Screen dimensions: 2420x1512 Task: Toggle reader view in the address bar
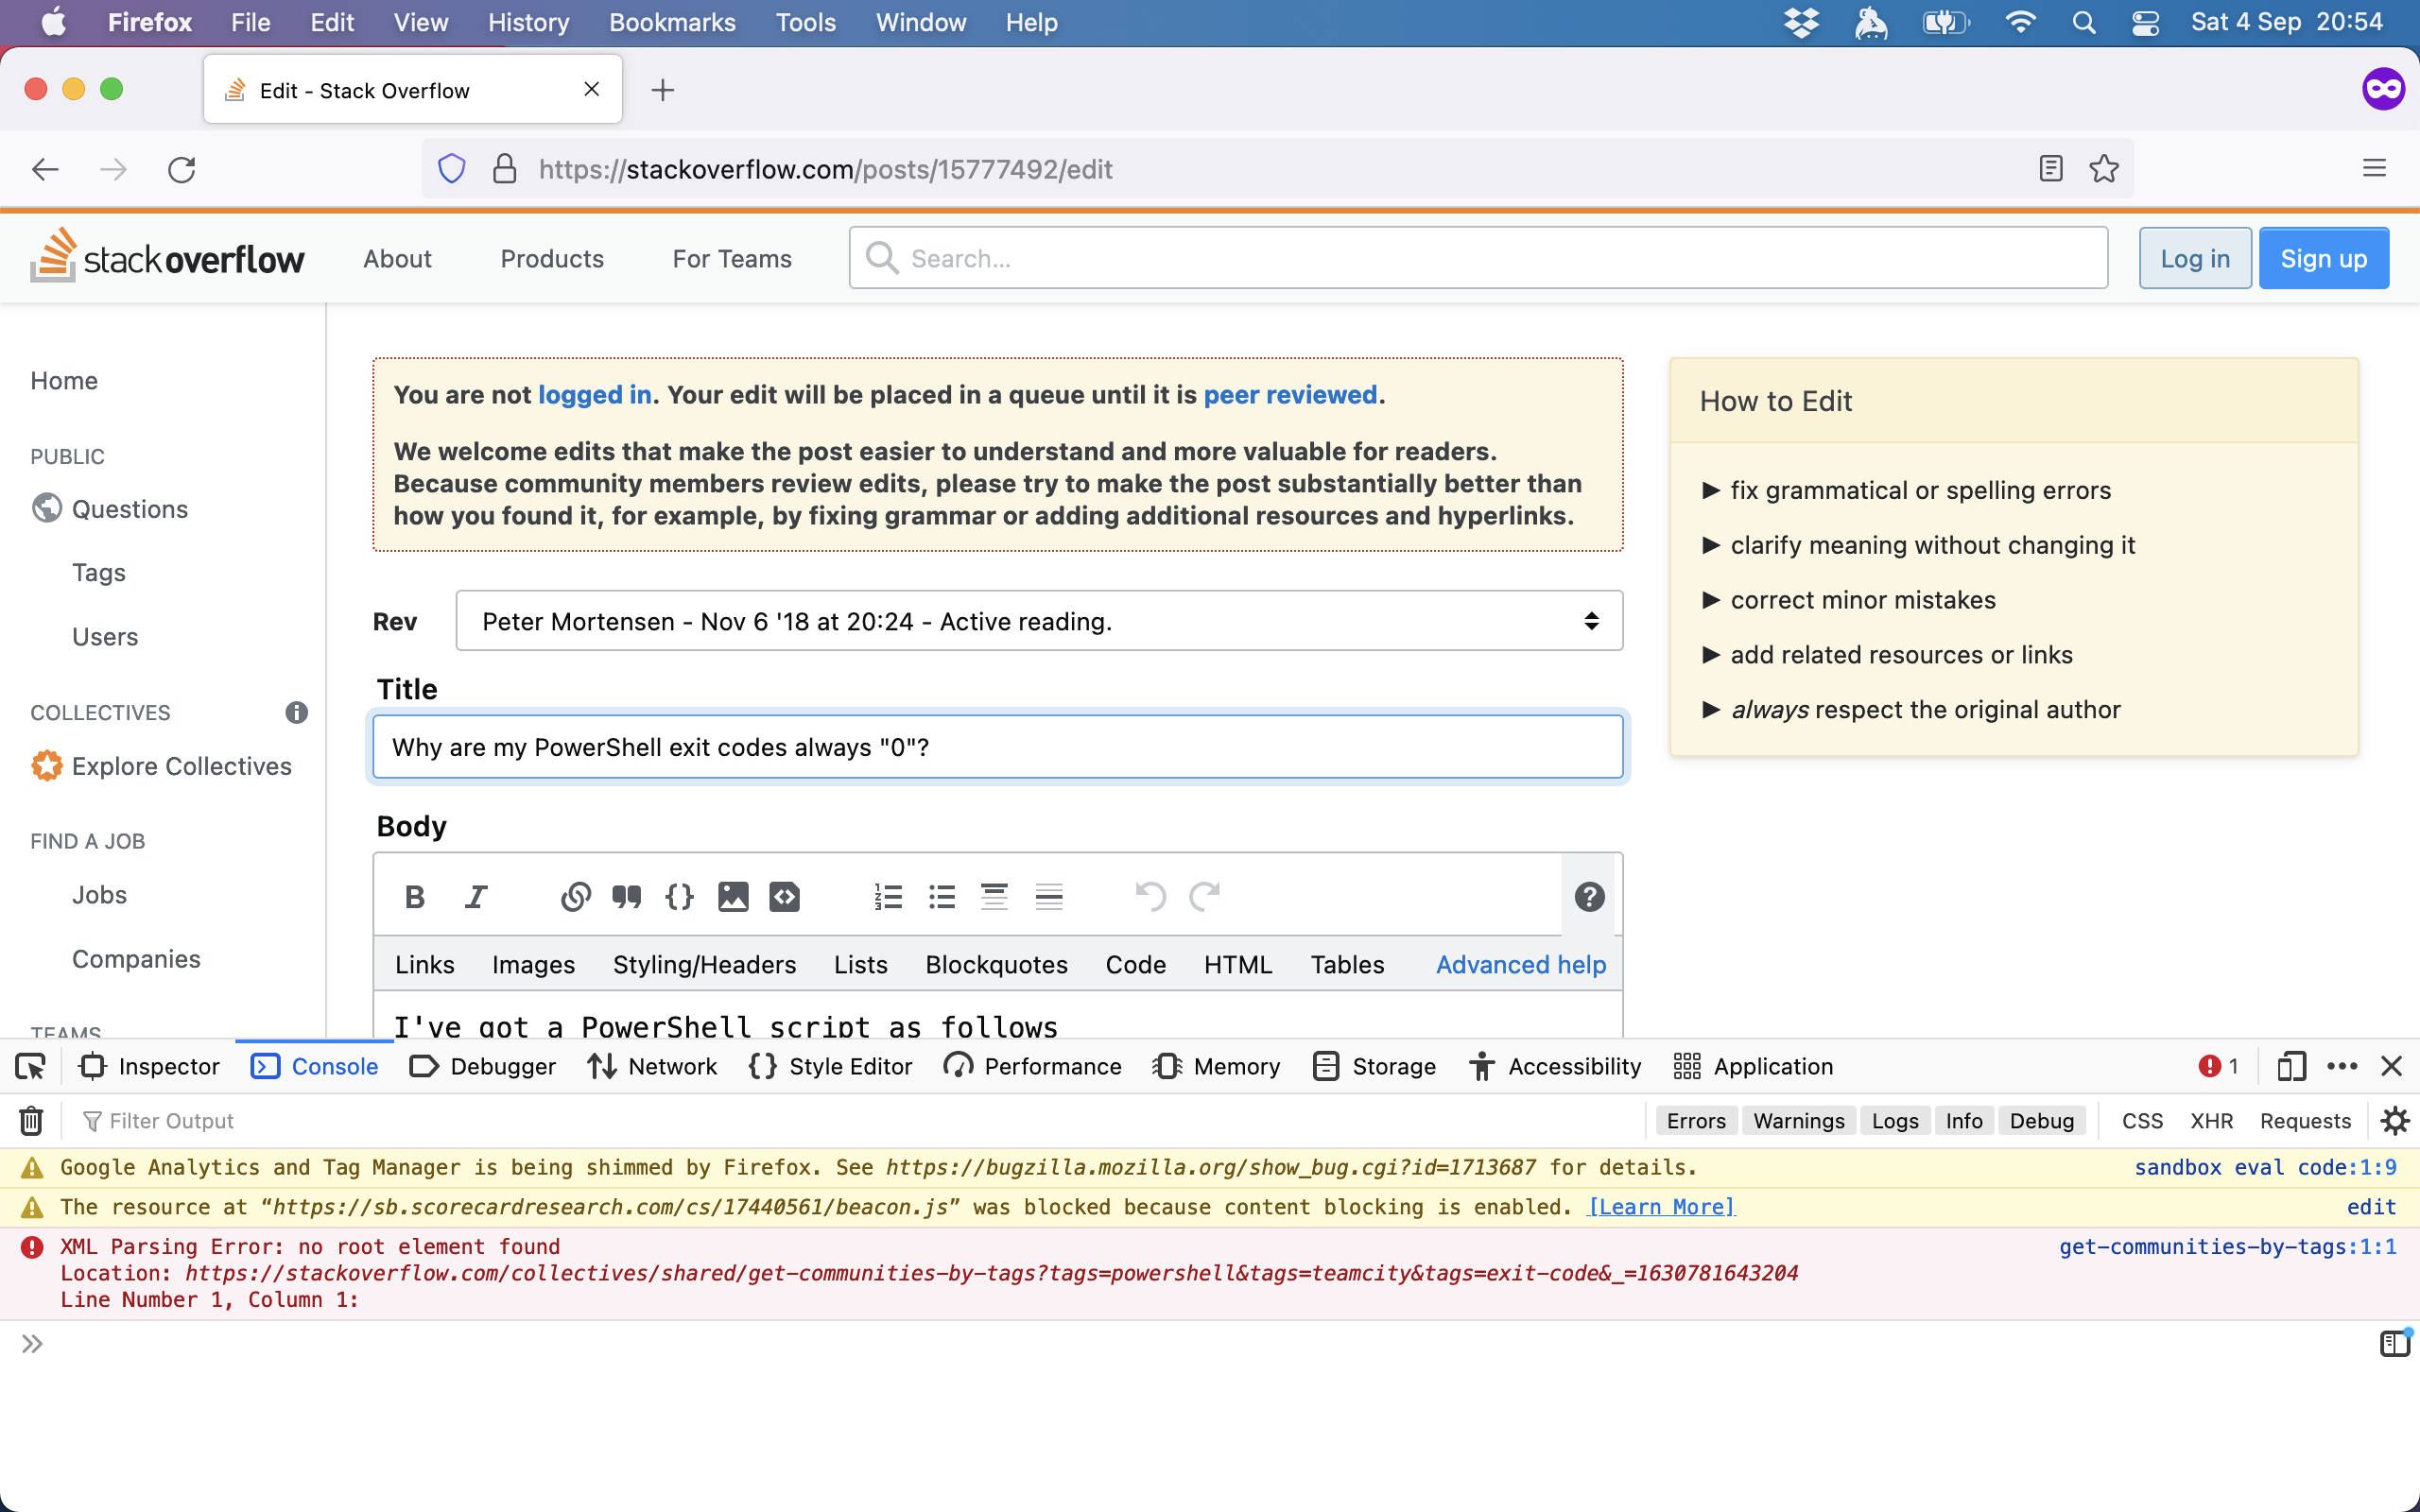[x=2051, y=169]
